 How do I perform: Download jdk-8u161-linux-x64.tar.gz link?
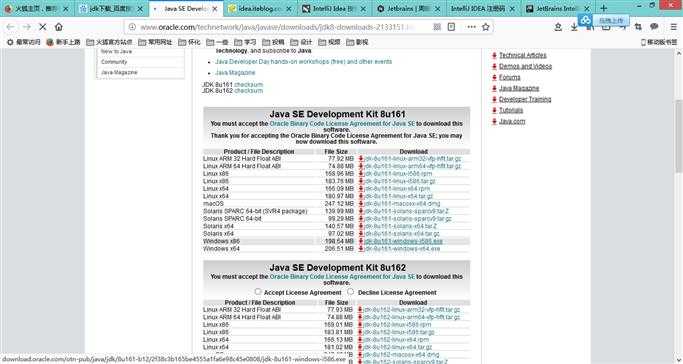coord(399,196)
